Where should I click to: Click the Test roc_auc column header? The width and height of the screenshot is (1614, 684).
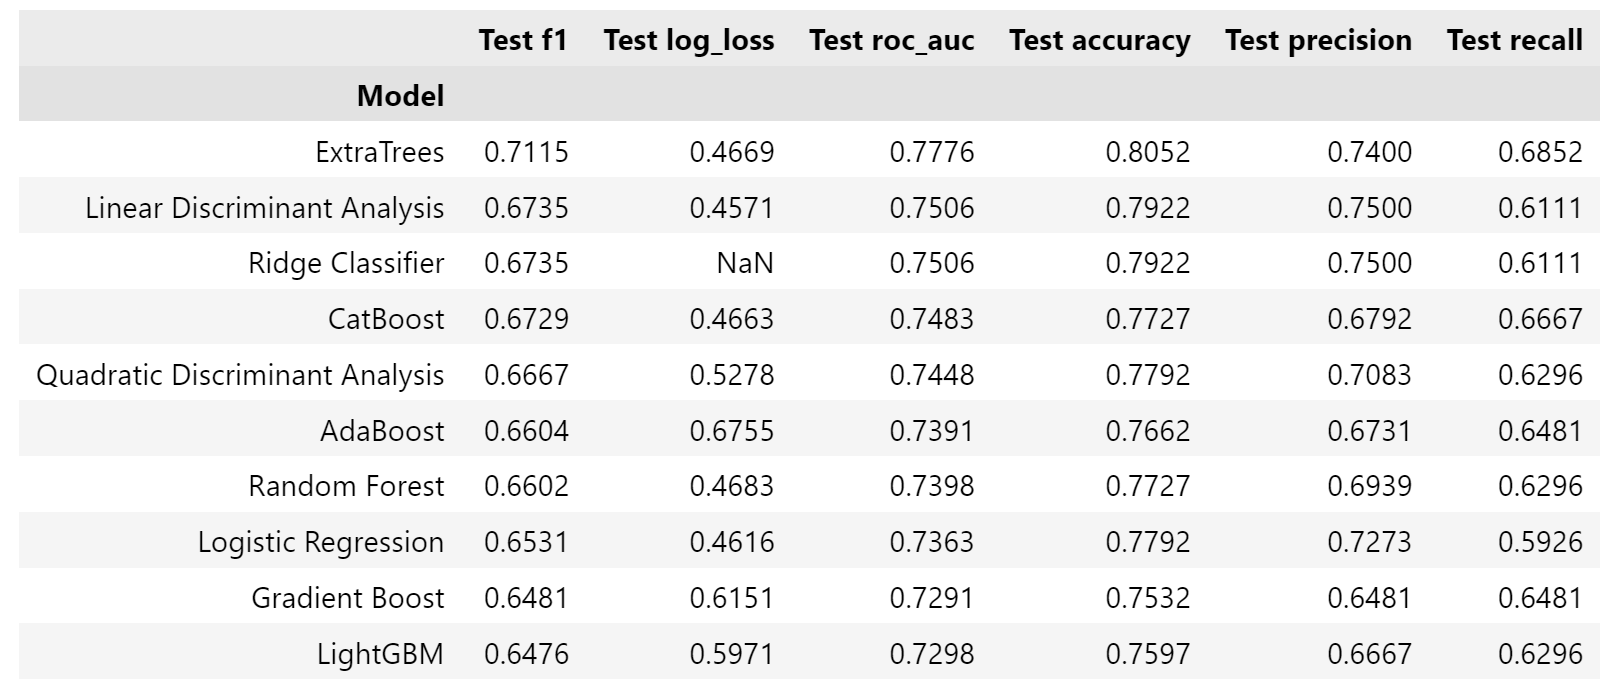891,40
